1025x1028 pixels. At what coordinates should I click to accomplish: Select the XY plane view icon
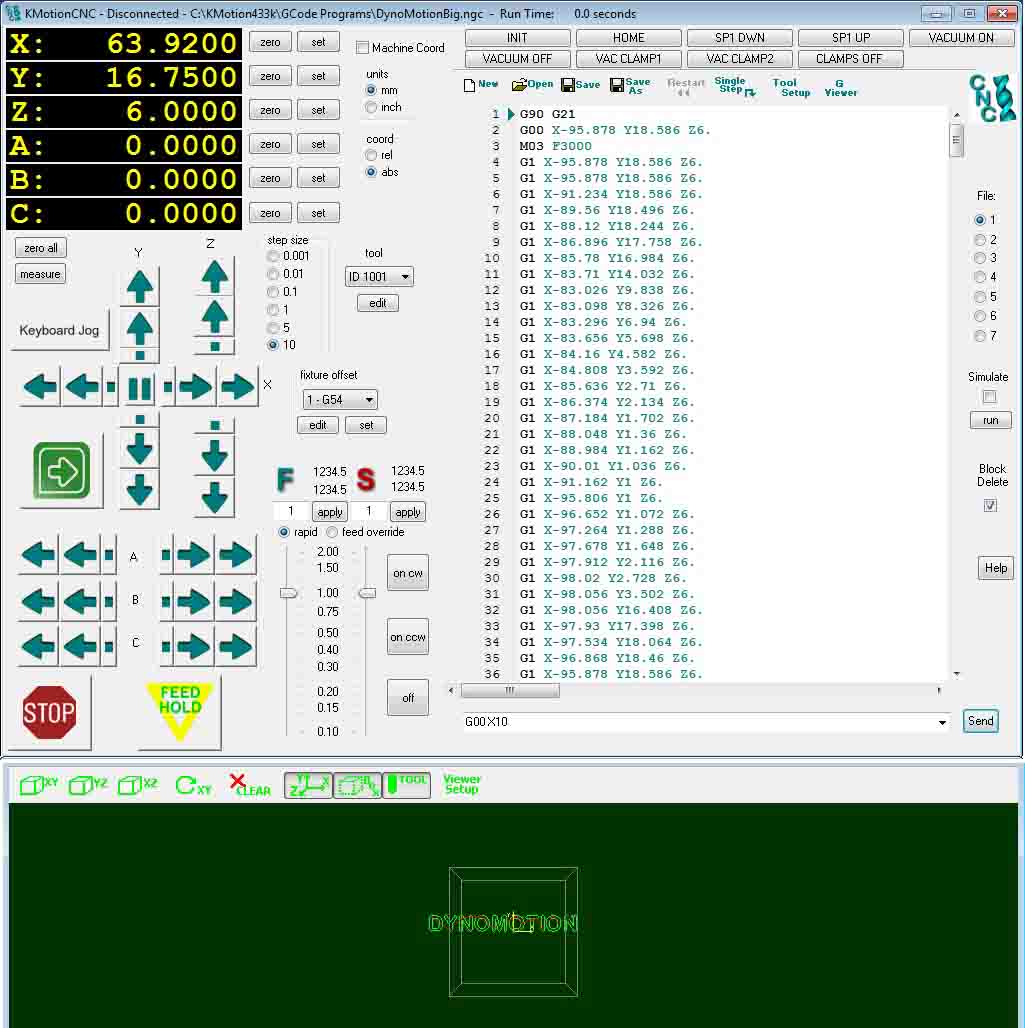coord(38,786)
